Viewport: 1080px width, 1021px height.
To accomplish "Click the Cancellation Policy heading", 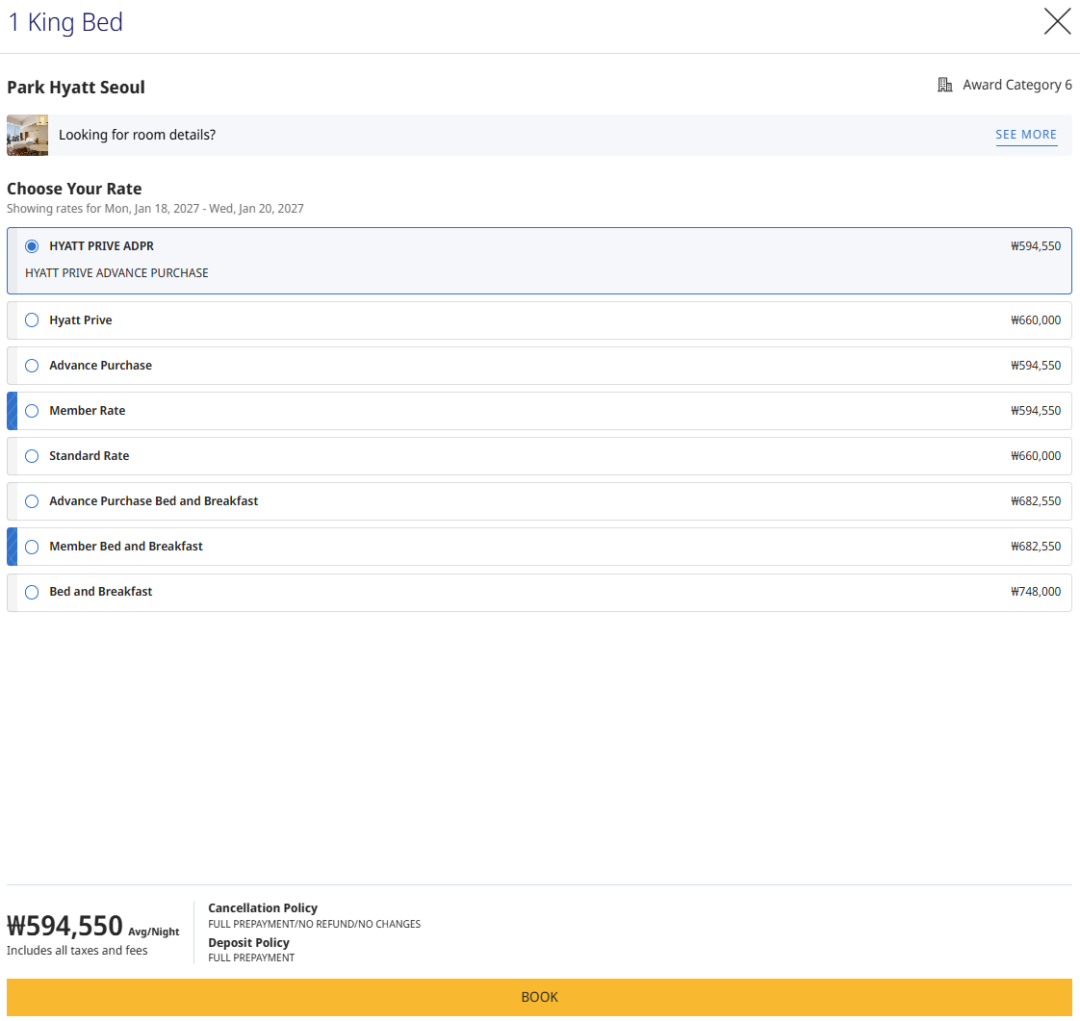I will tap(262, 908).
